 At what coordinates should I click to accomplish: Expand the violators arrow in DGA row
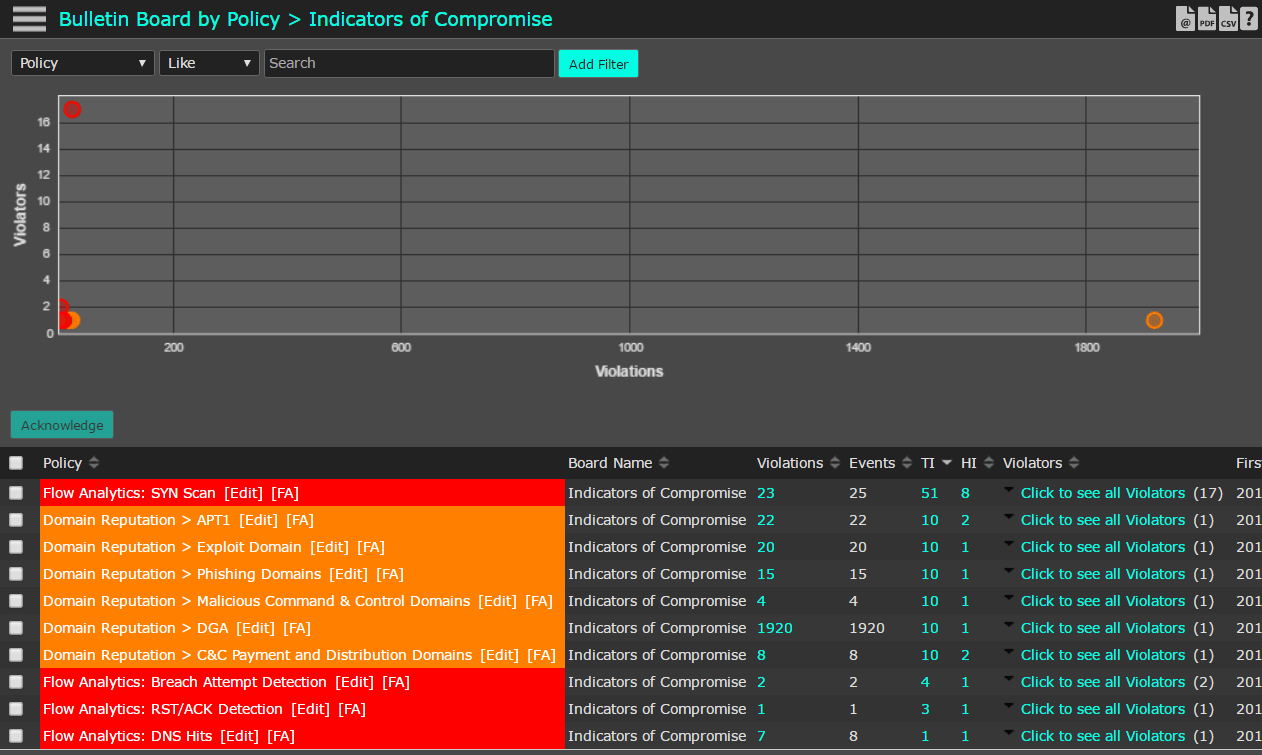click(x=1009, y=624)
